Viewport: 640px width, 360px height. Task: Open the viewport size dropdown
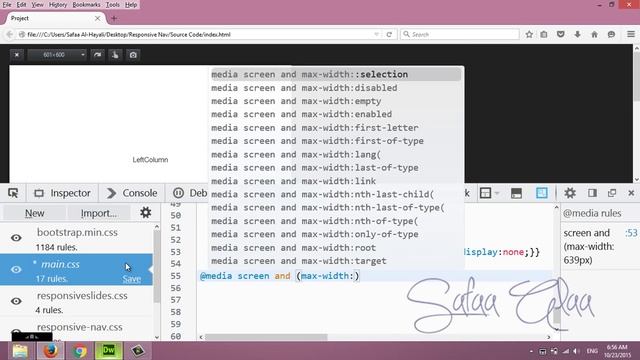[x=57, y=55]
